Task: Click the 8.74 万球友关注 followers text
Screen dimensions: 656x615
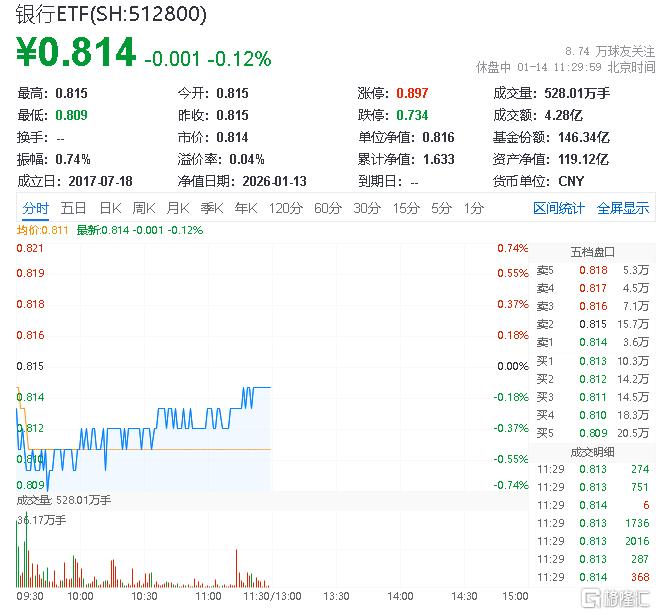Action: (x=610, y=51)
